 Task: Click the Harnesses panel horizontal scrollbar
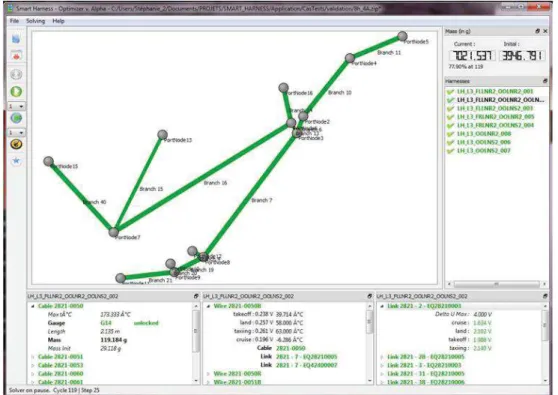point(496,284)
